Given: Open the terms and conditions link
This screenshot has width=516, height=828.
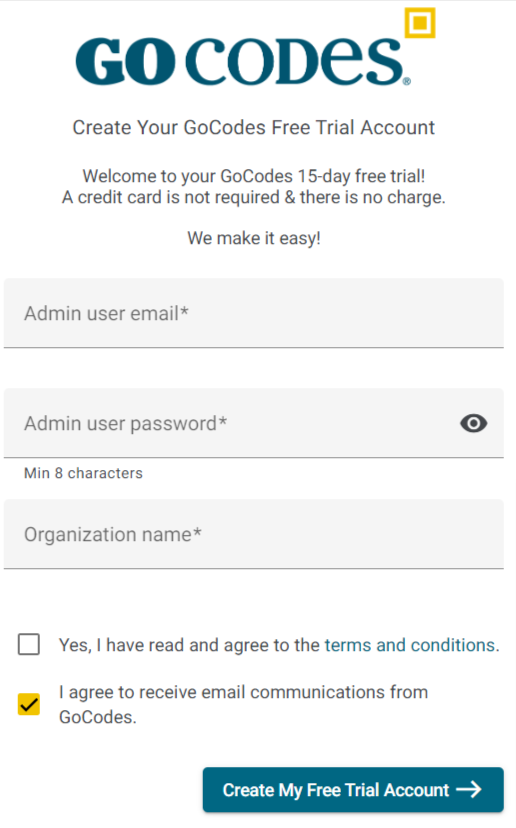Looking at the screenshot, I should coord(411,645).
